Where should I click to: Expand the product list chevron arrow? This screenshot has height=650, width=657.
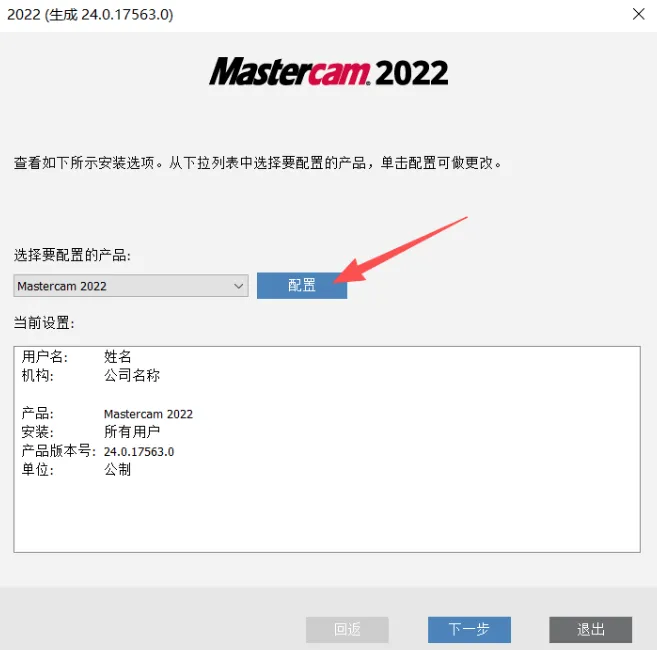[x=238, y=286]
